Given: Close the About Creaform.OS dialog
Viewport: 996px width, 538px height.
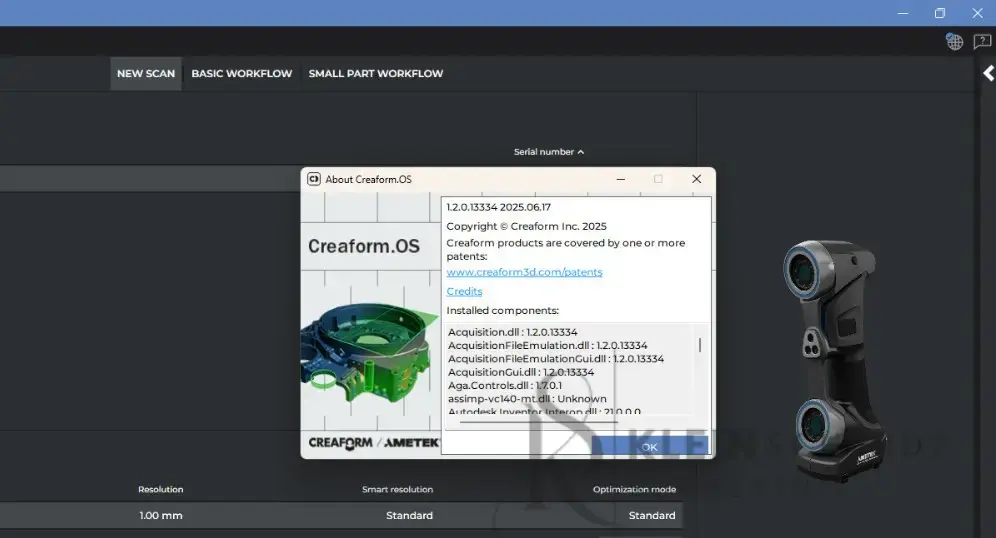Looking at the screenshot, I should [x=696, y=179].
